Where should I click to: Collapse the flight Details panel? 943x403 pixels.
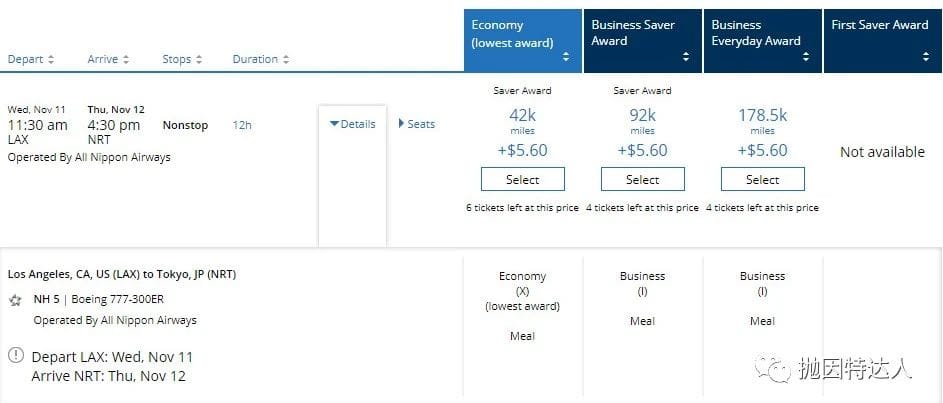(x=353, y=124)
